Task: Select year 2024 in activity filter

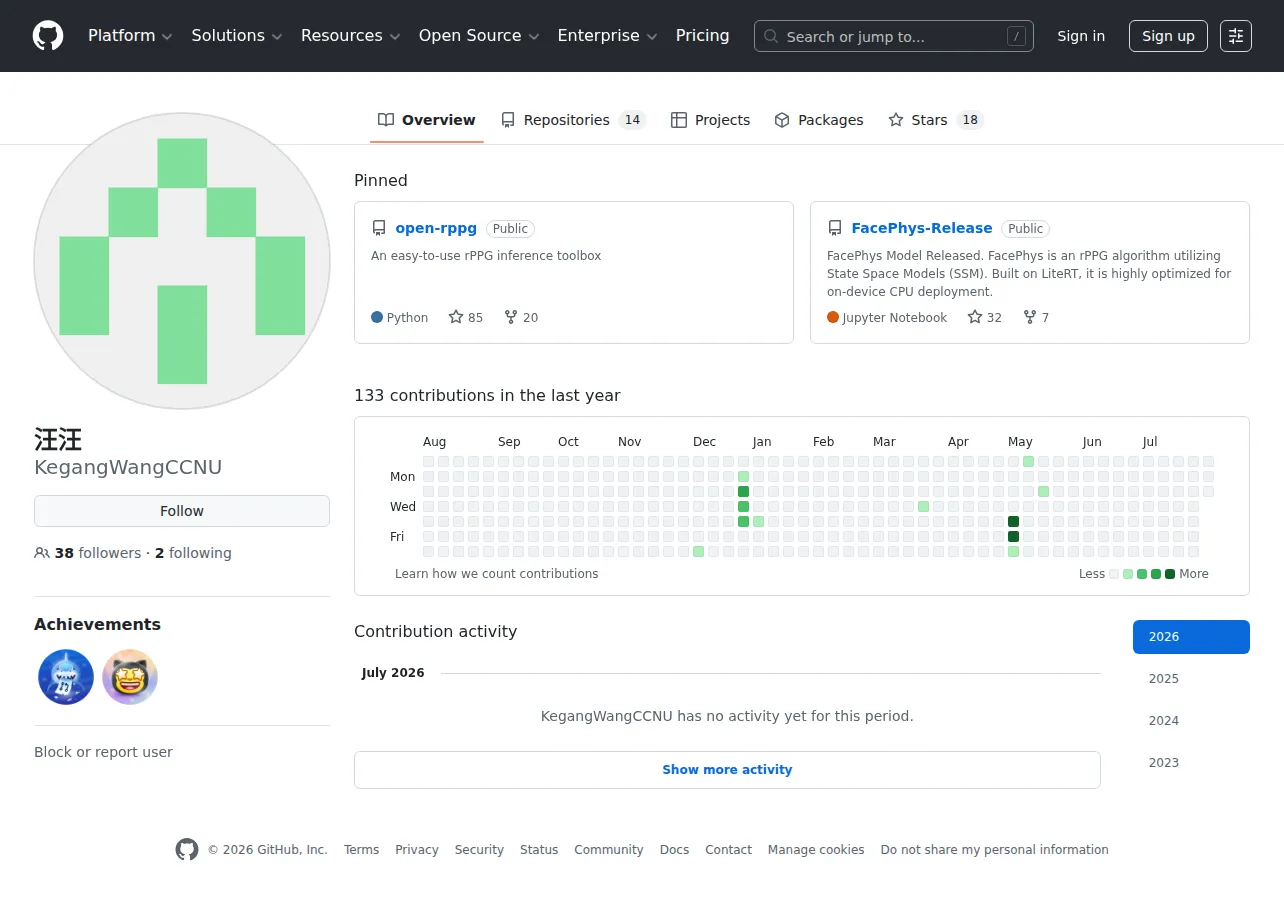Action: [1191, 721]
